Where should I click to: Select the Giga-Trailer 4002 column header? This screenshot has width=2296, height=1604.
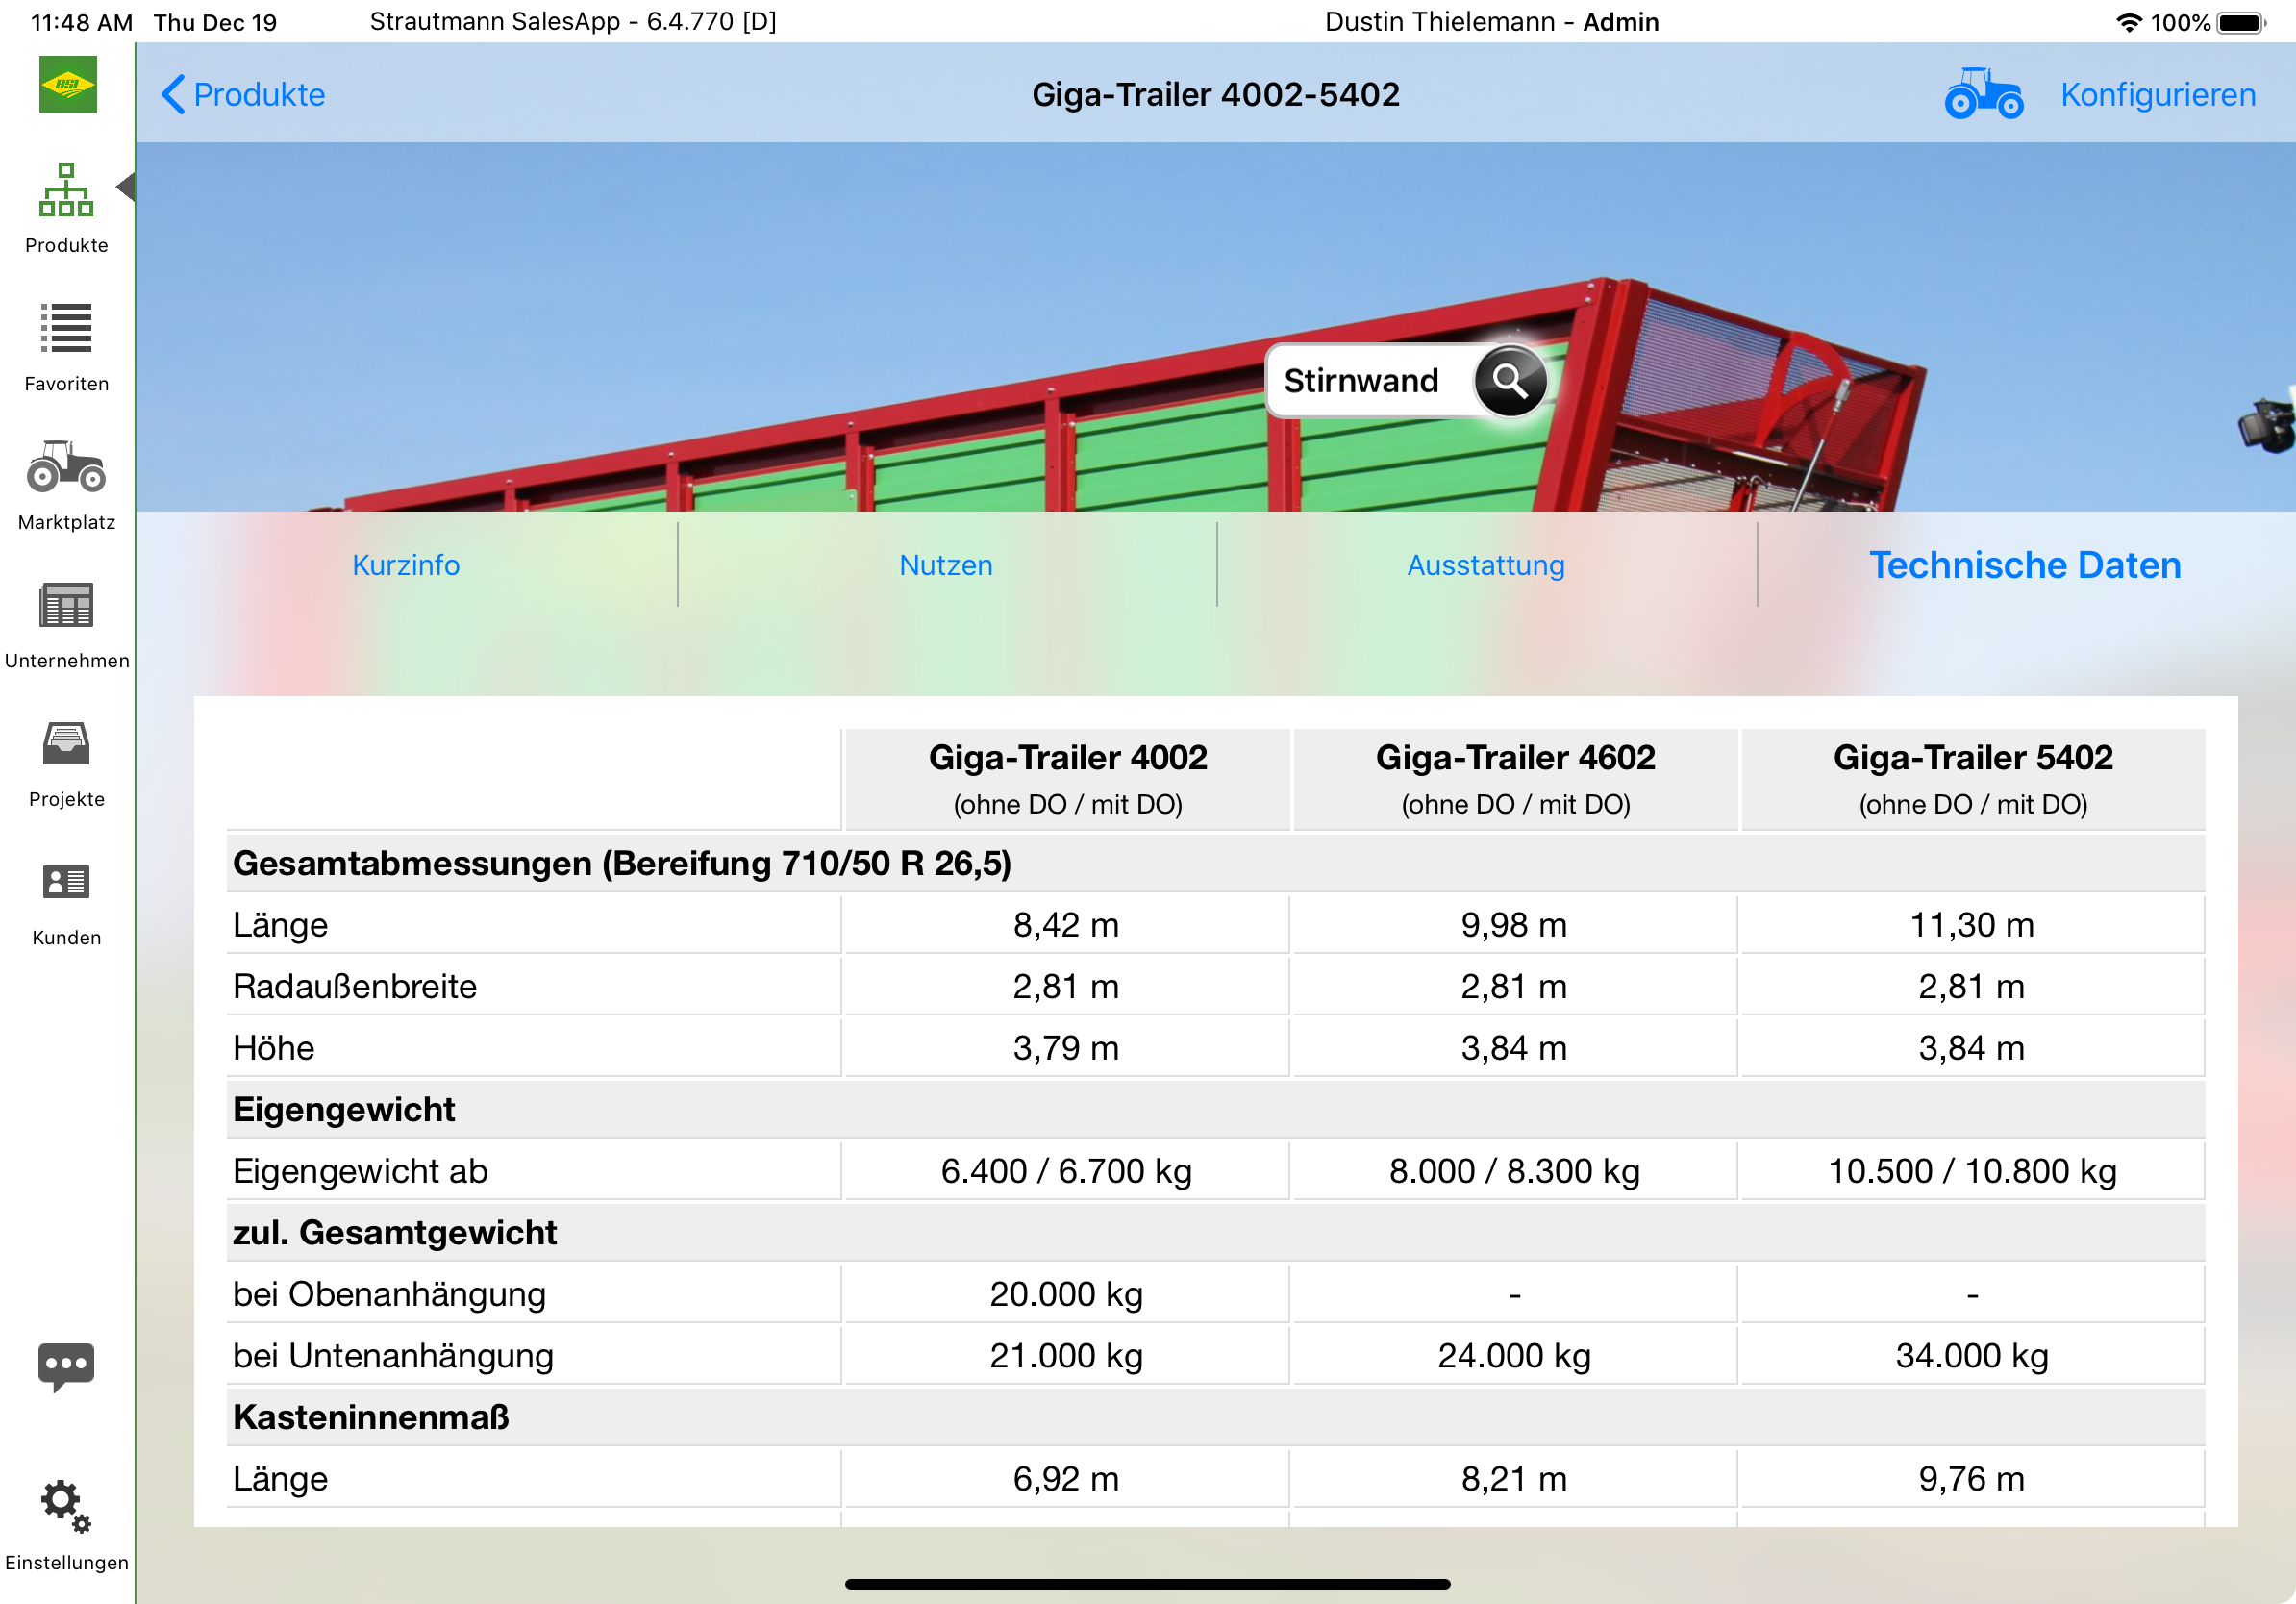[1067, 779]
